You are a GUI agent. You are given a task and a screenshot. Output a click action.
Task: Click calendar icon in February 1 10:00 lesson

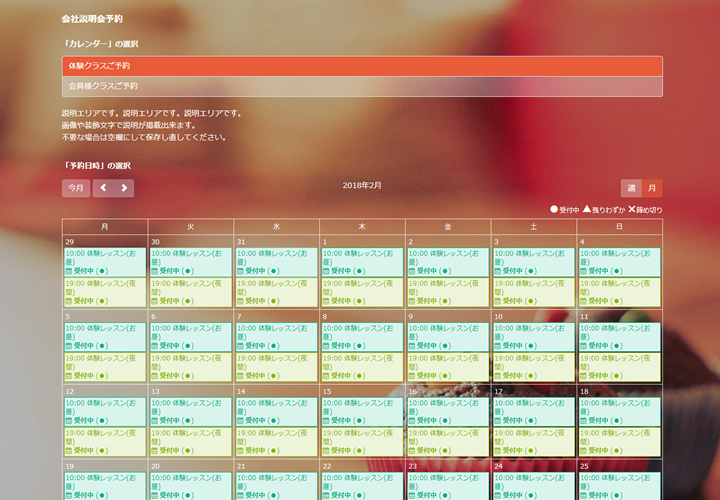coord(326,271)
